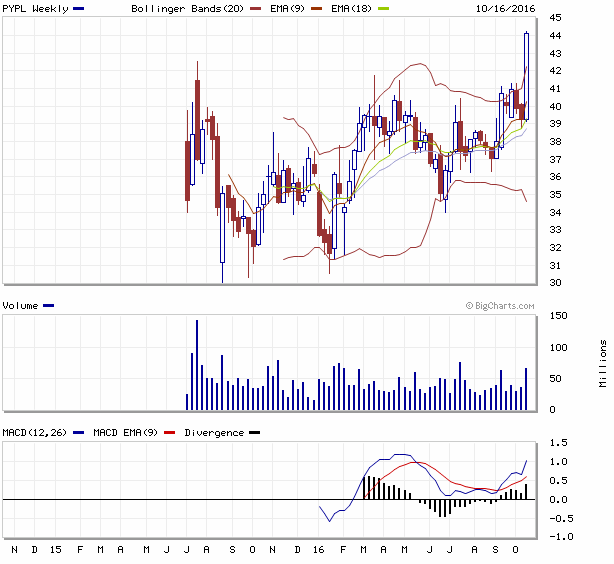Select the black Divergence legend swatch
The height and width of the screenshot is (564, 614).
[x=255, y=433]
